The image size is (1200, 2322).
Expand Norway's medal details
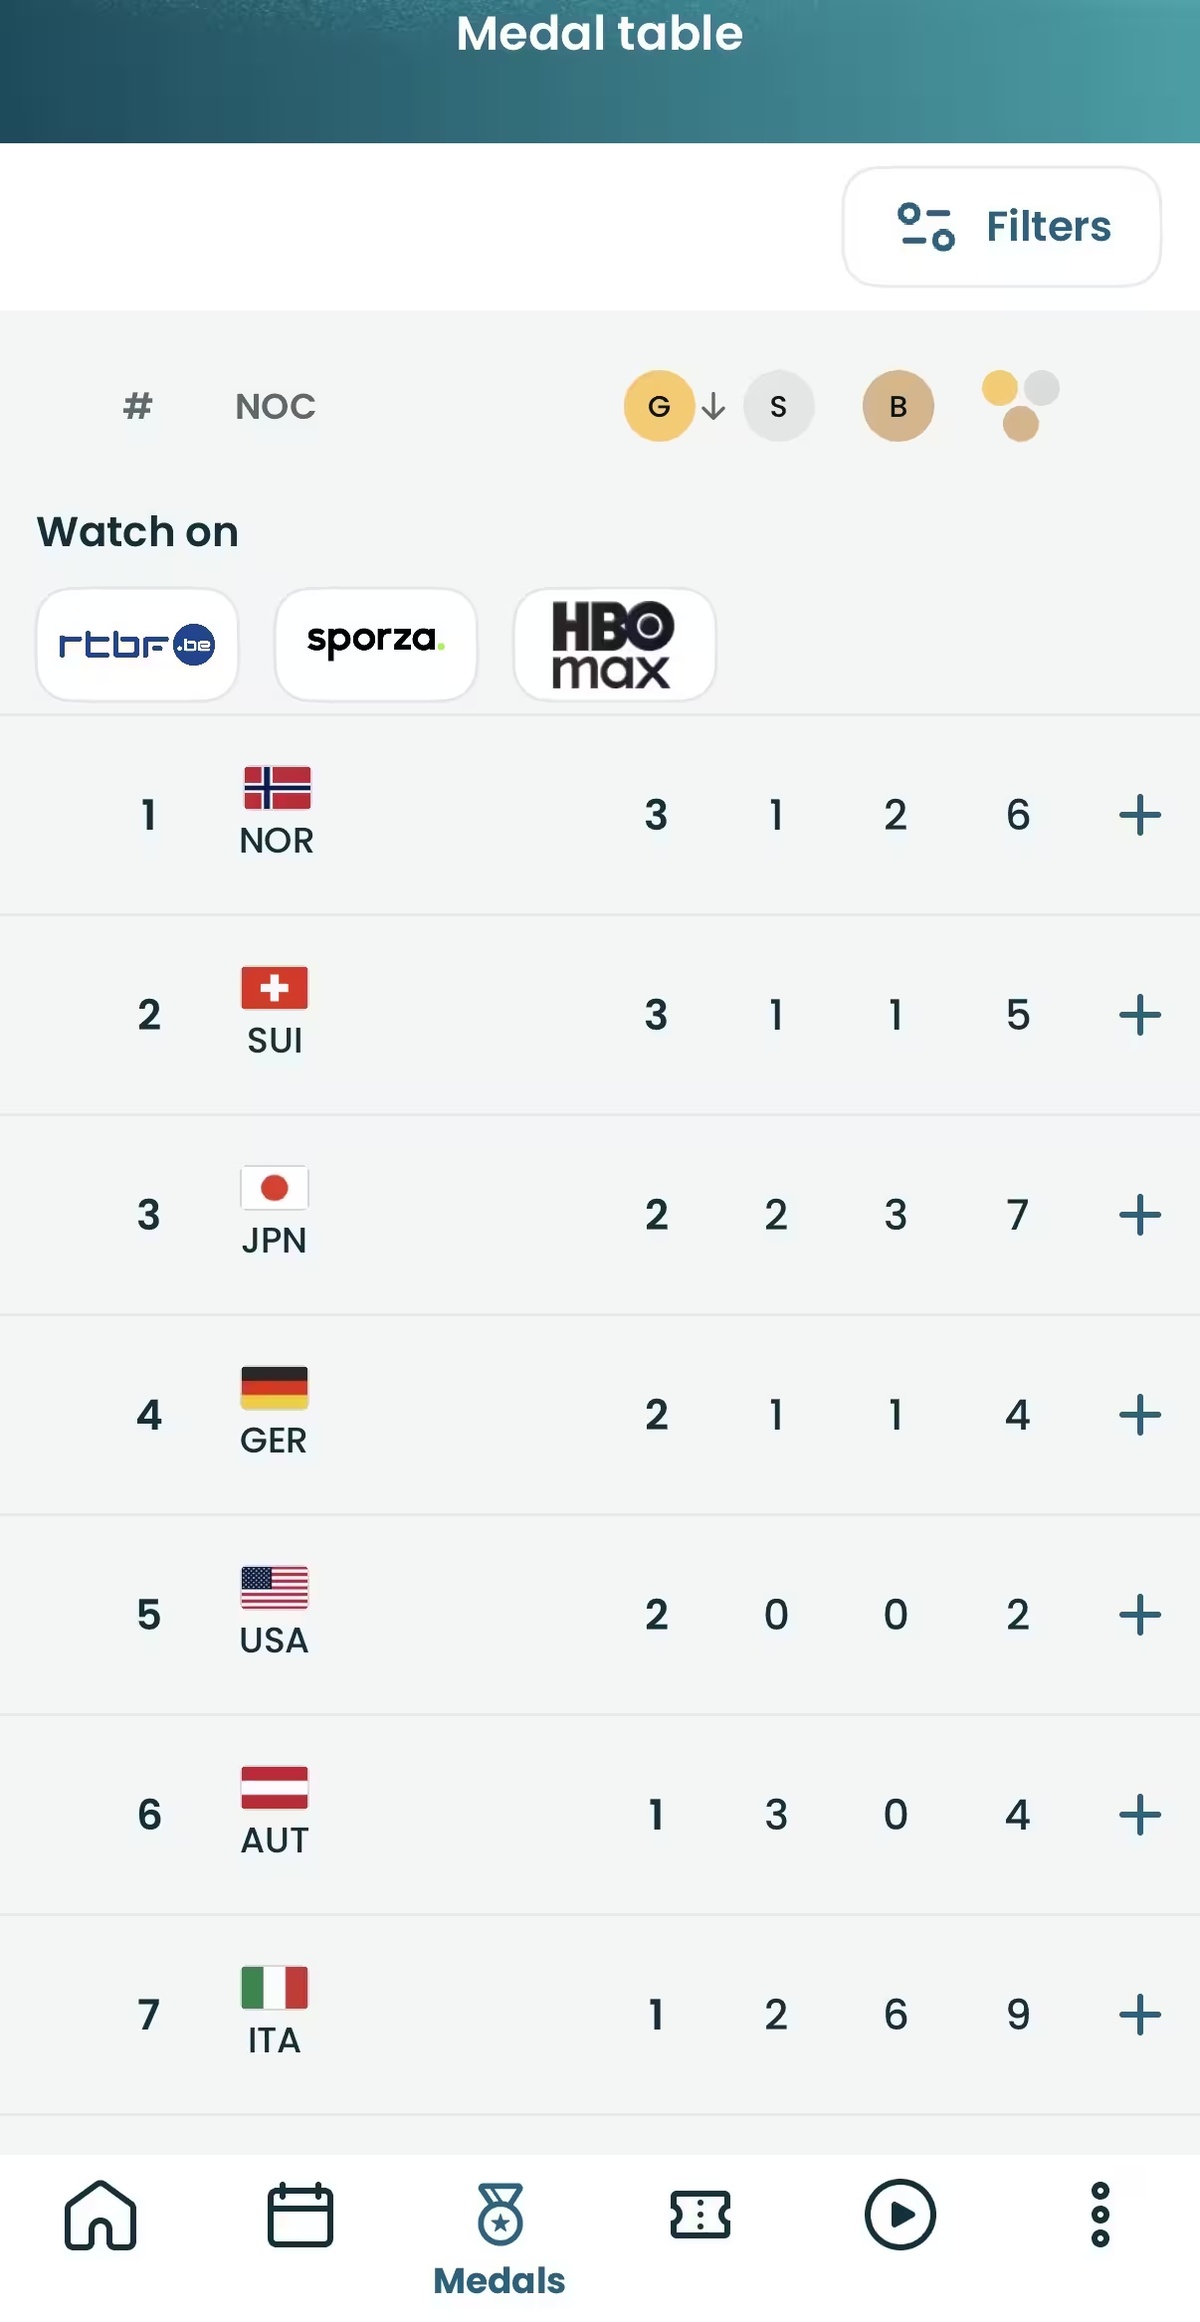(1140, 815)
